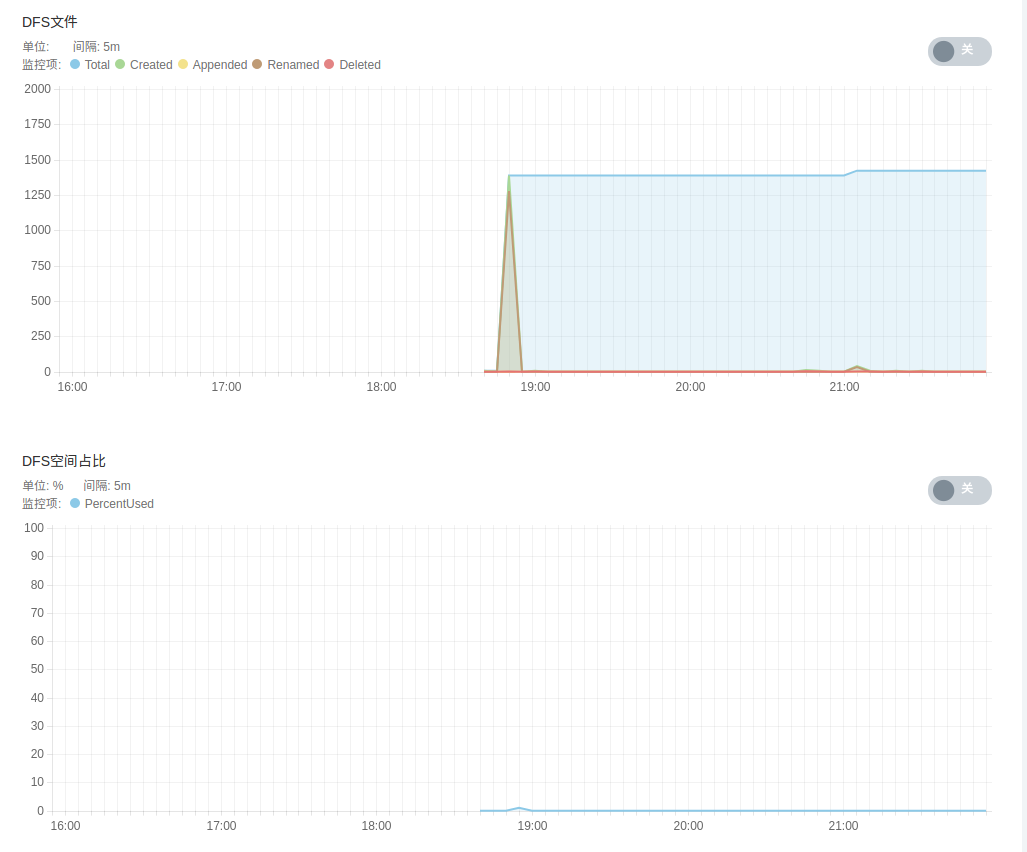Click the red Deleted legend dot
Viewport: 1027px width, 852px height.
click(329, 64)
